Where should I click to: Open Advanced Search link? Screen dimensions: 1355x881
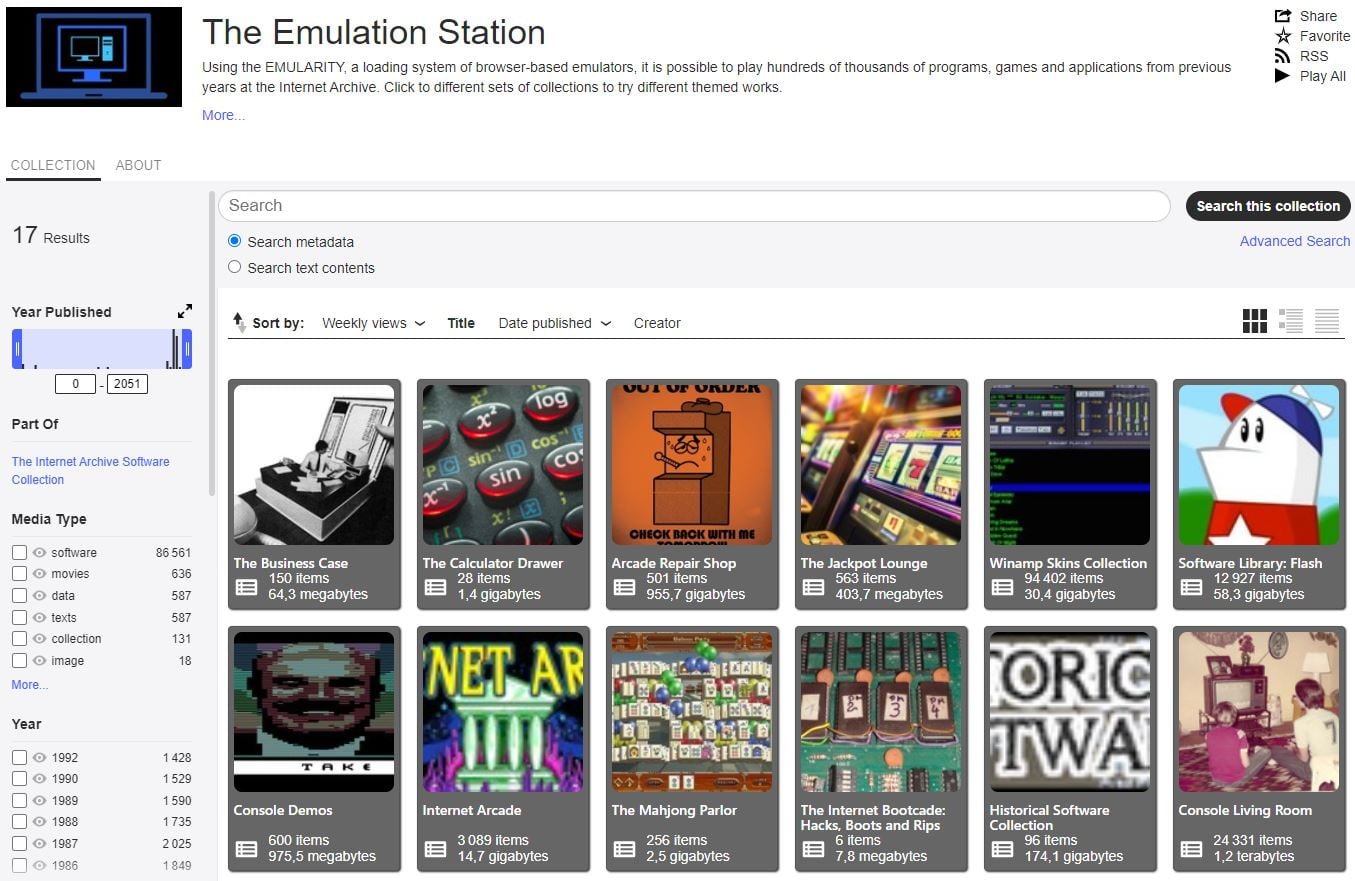[x=1295, y=241]
